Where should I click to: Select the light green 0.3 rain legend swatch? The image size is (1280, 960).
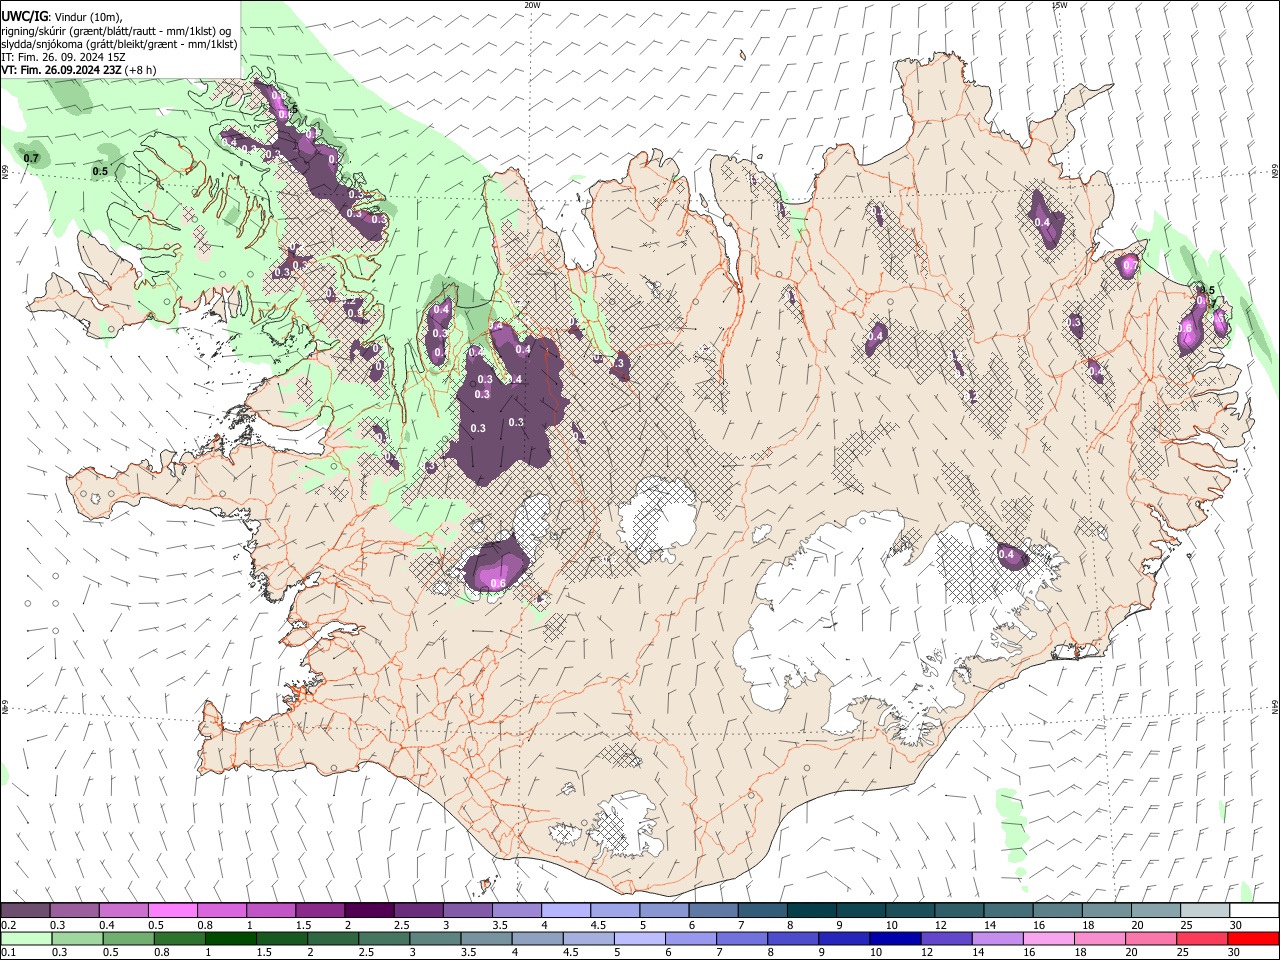click(75, 938)
